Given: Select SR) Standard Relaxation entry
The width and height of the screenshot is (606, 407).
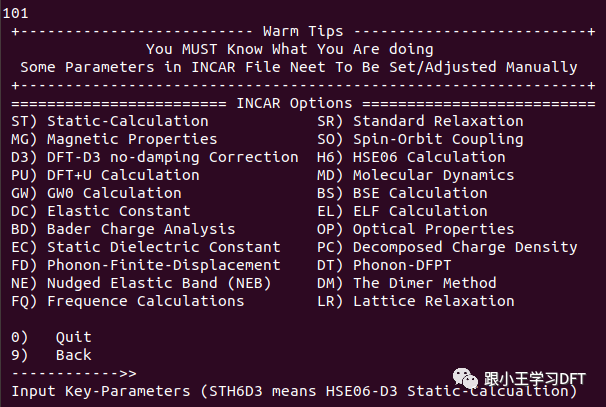Looking at the screenshot, I should pos(420,121).
